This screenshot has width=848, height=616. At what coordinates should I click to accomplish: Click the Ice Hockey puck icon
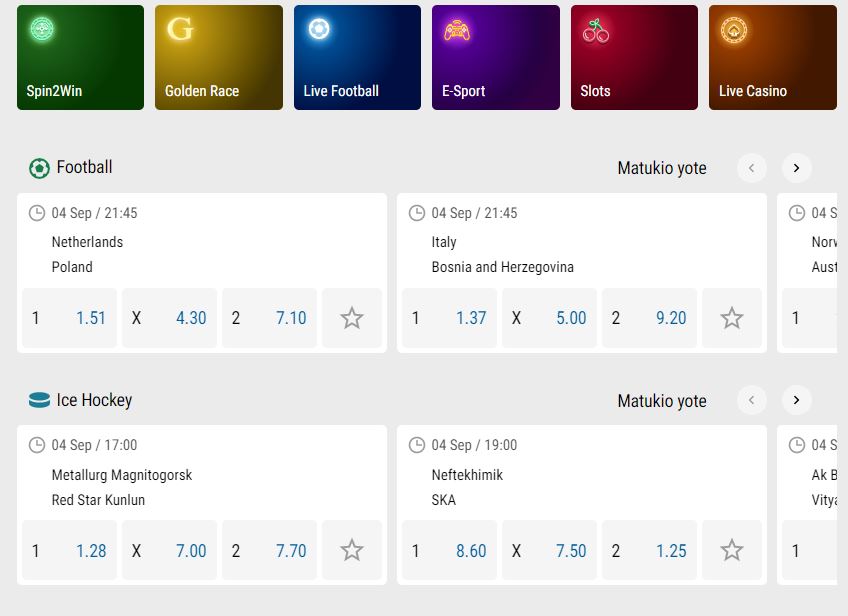click(x=39, y=400)
